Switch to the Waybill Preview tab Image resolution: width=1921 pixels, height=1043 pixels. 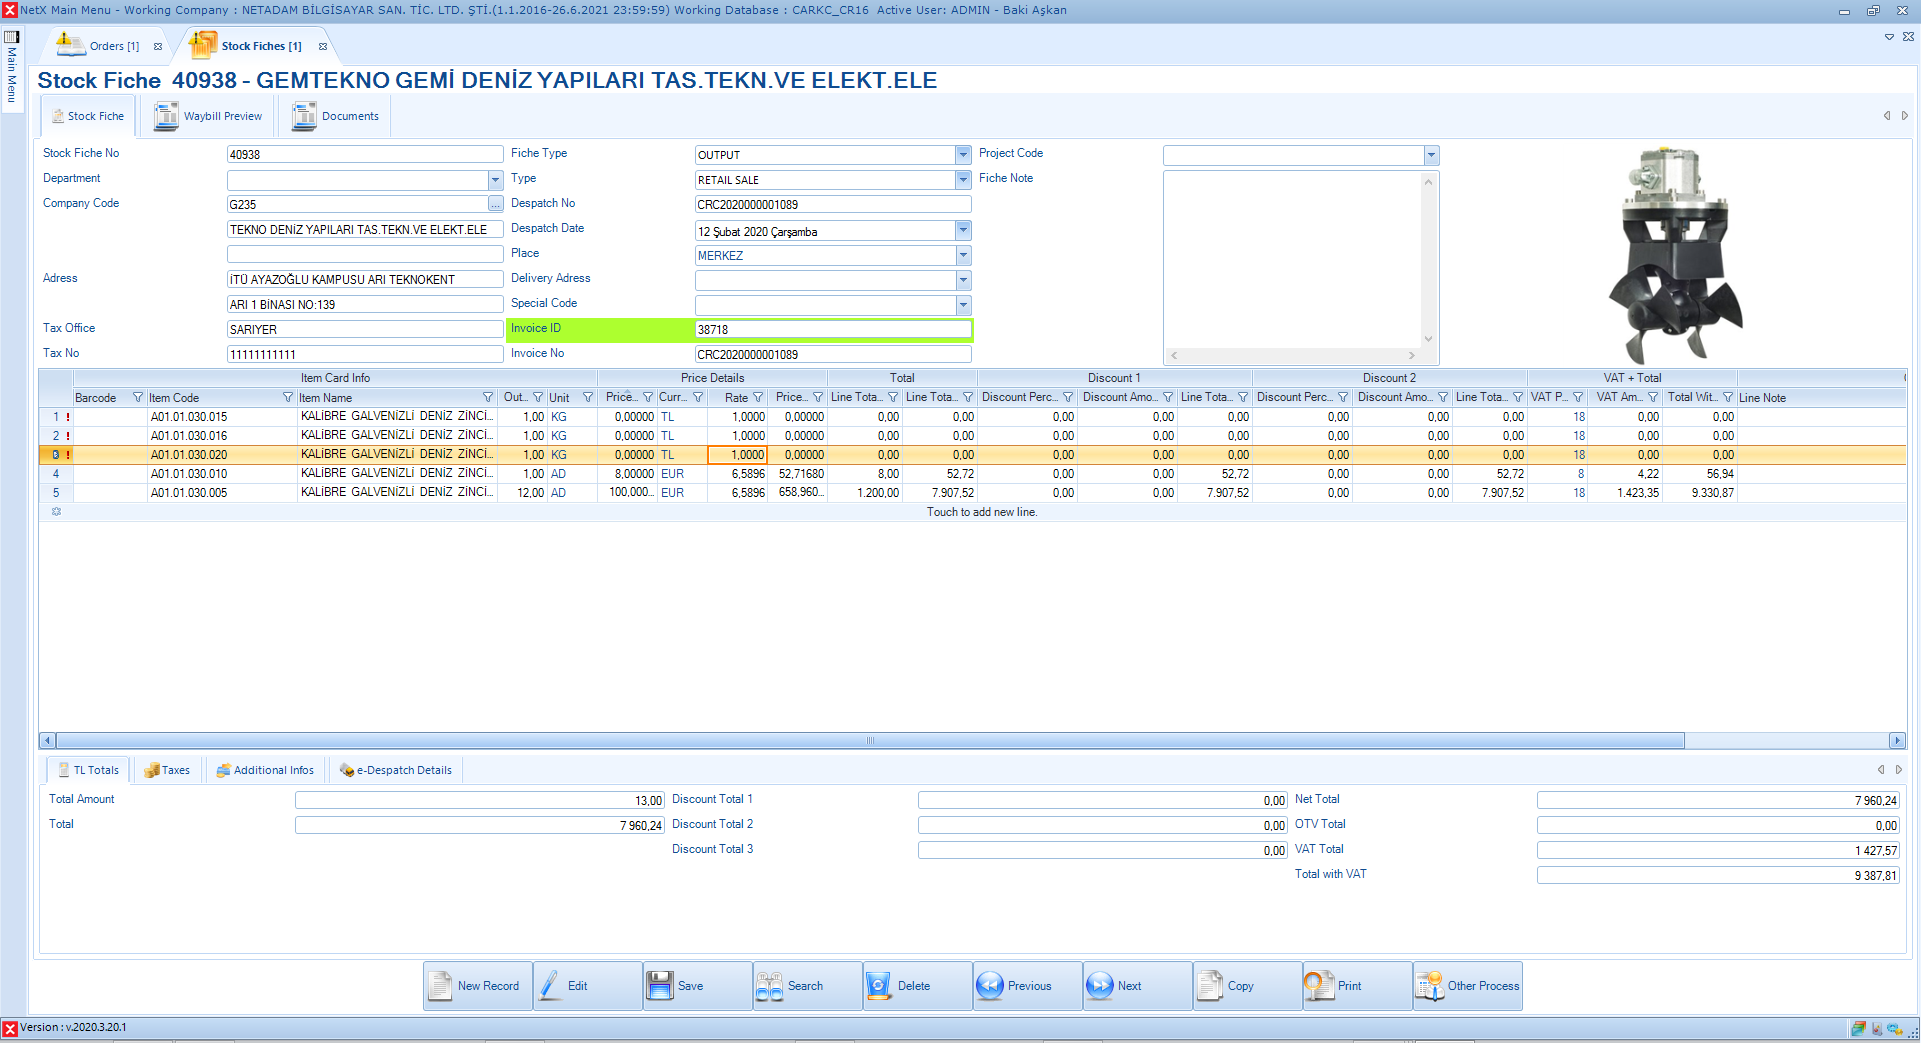click(209, 117)
